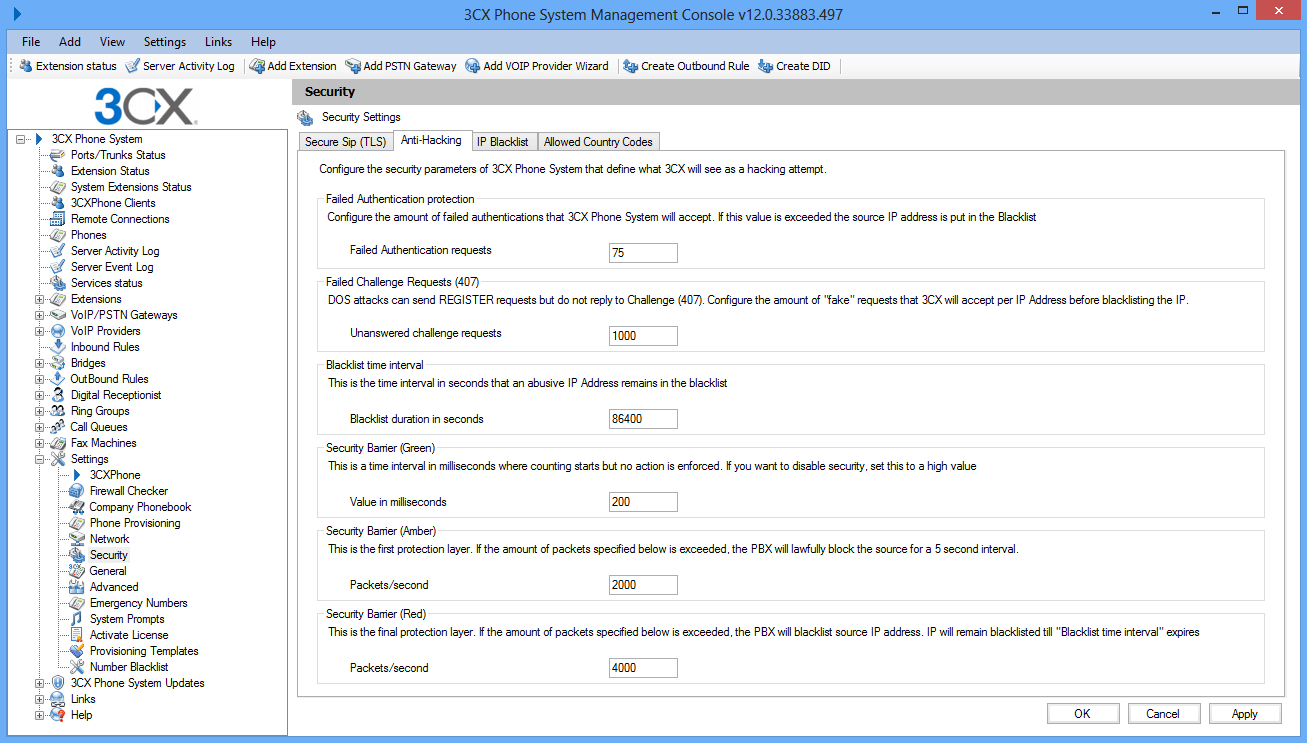Select Phones node in tree

(x=88, y=235)
